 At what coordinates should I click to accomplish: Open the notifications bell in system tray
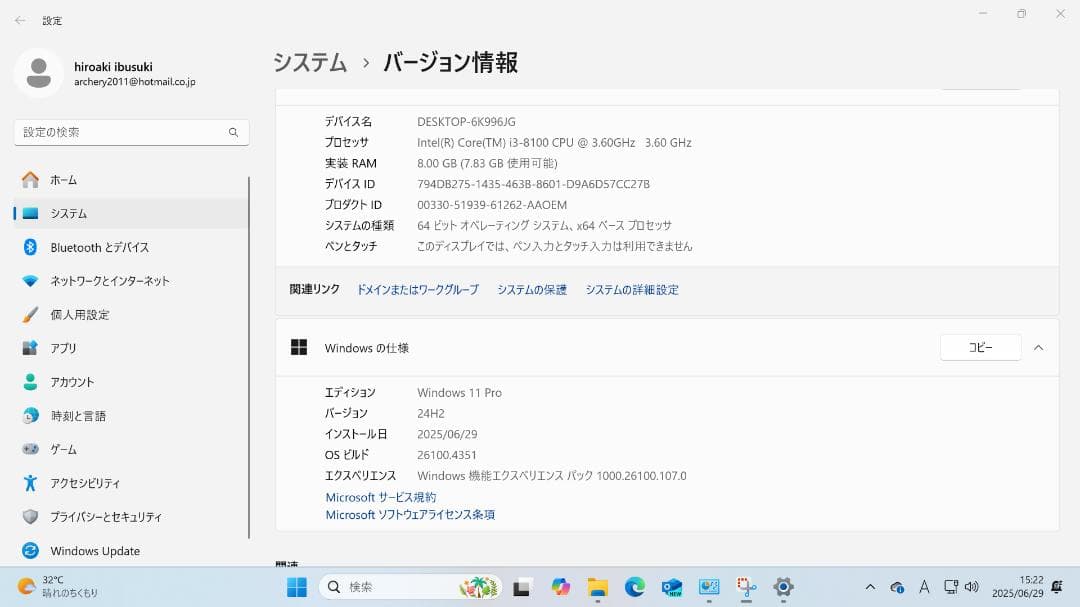coord(1056,588)
